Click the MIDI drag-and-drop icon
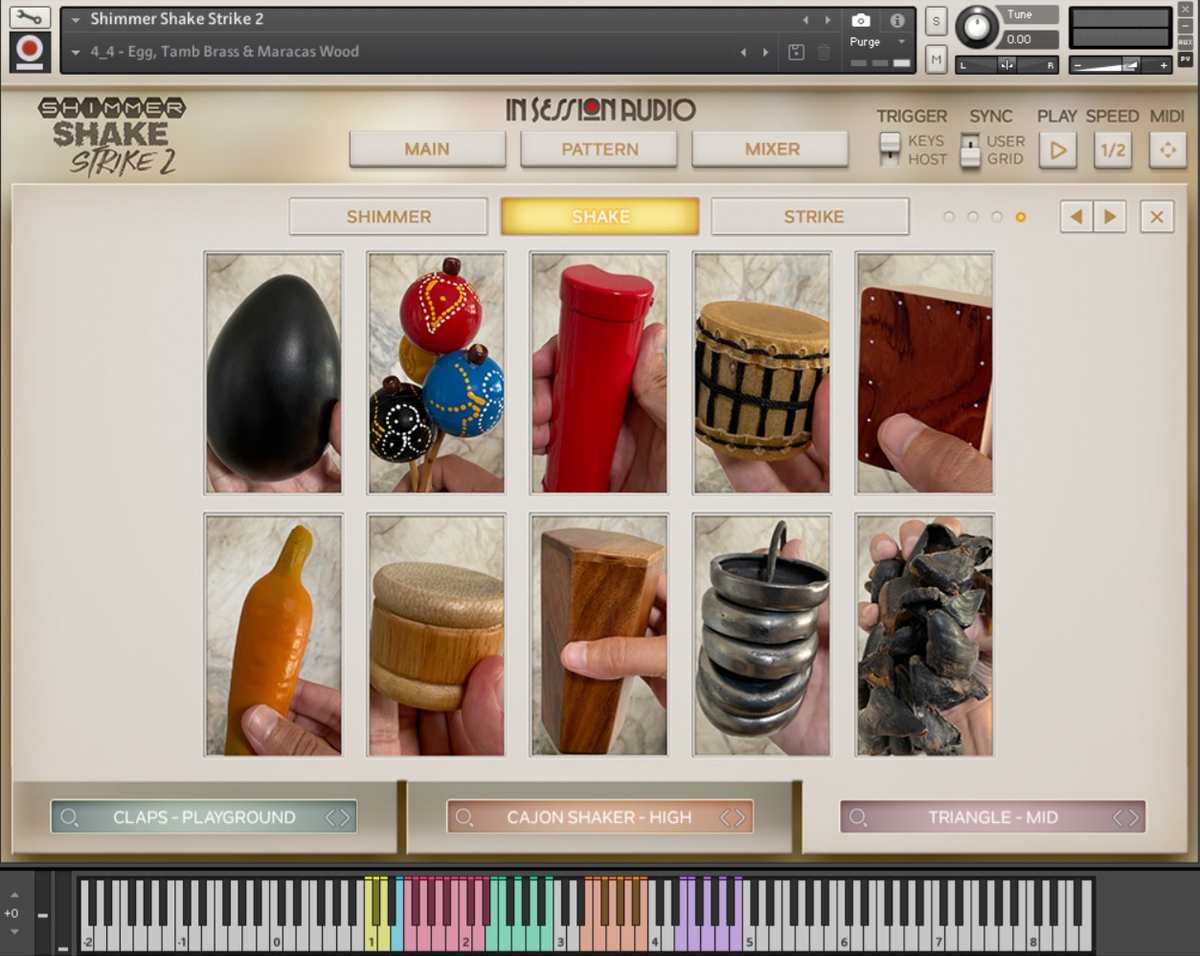 click(1167, 151)
